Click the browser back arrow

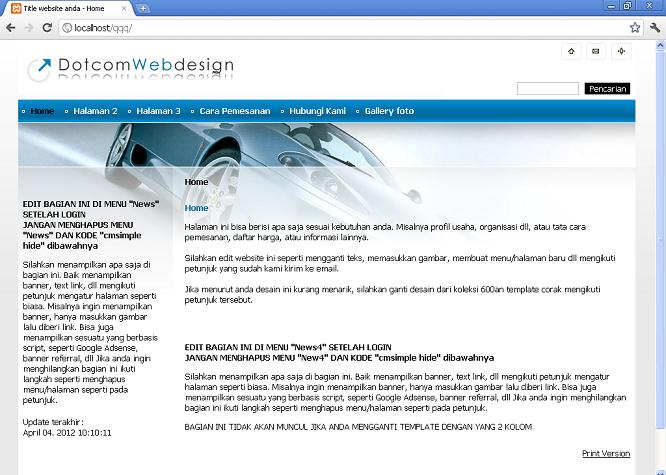11,28
